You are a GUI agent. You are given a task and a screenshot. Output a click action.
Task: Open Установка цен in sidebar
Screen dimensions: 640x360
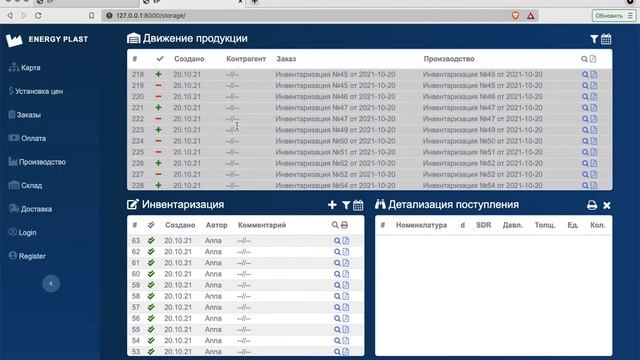click(36, 91)
